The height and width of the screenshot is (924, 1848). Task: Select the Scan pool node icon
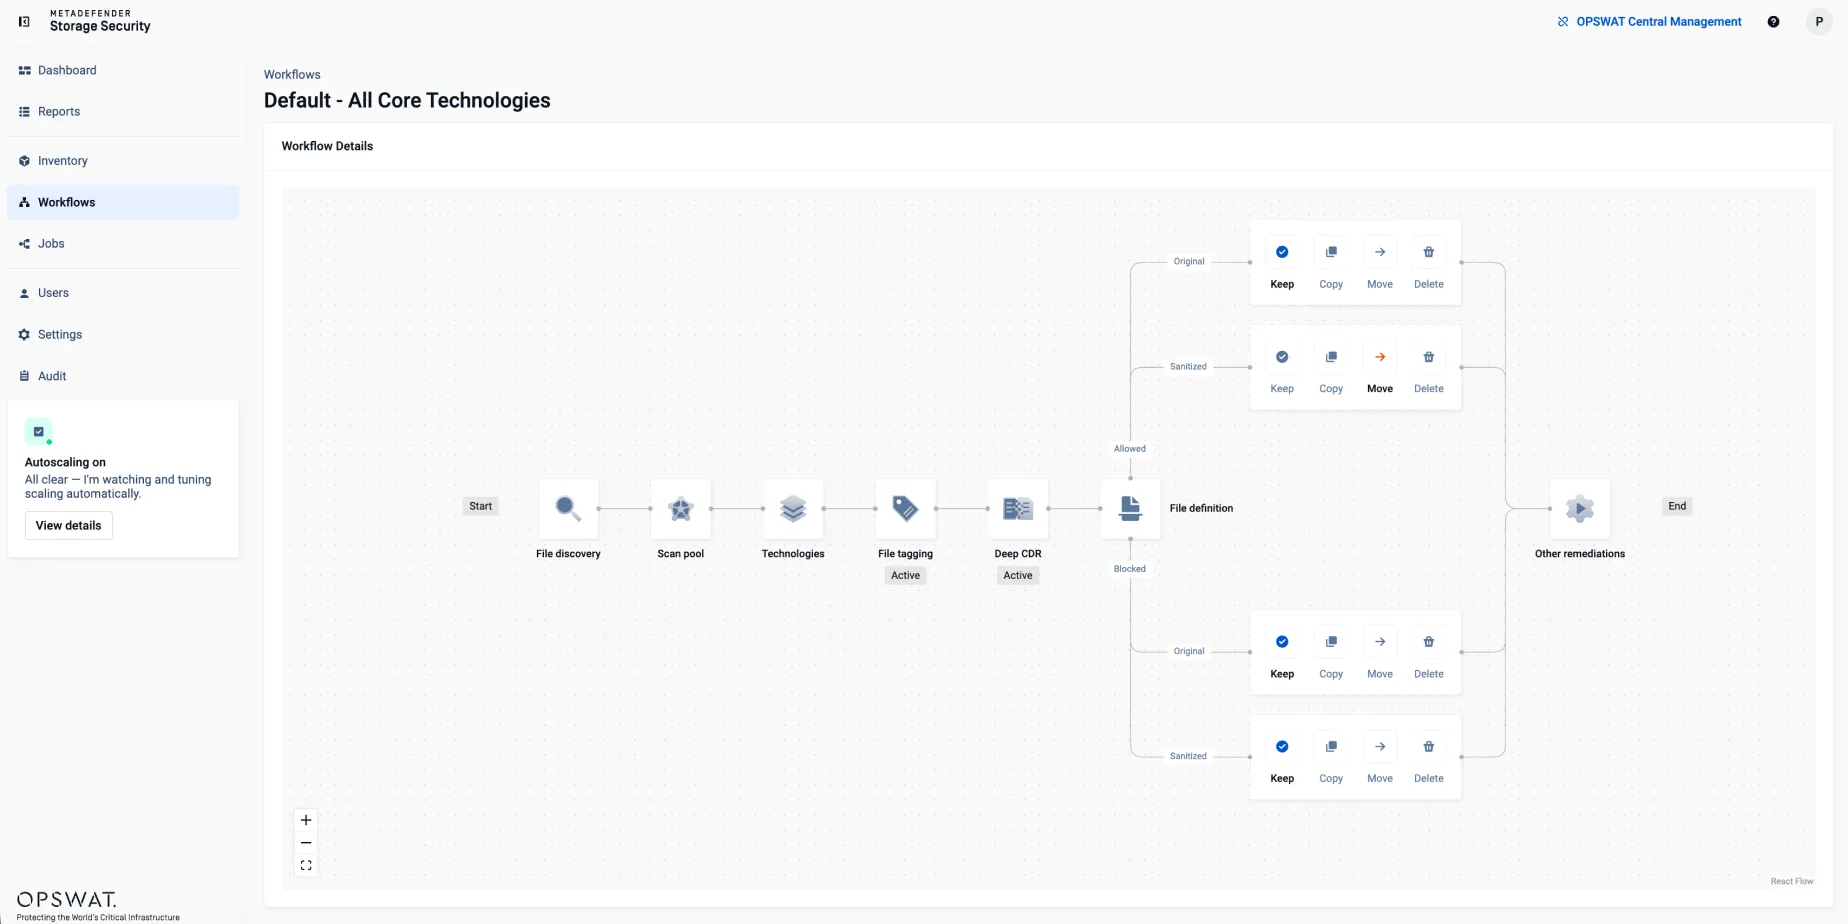pyautogui.click(x=681, y=508)
